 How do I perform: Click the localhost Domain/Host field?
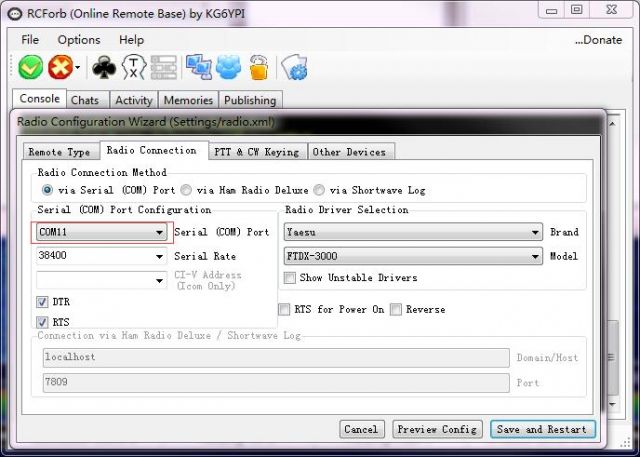pyautogui.click(x=276, y=357)
